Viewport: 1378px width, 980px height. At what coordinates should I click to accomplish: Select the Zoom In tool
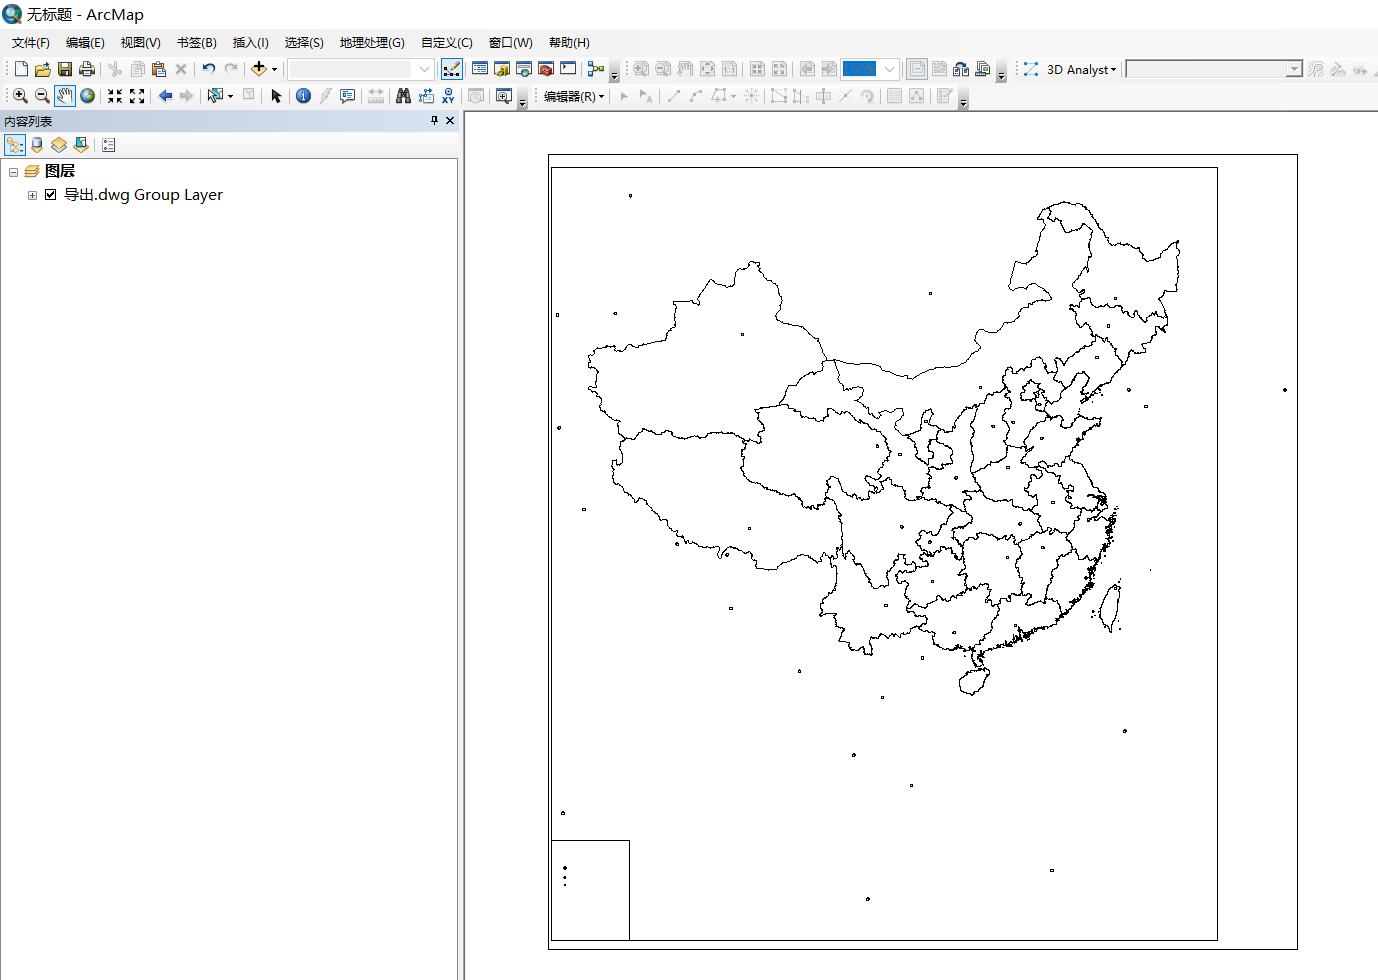[20, 96]
